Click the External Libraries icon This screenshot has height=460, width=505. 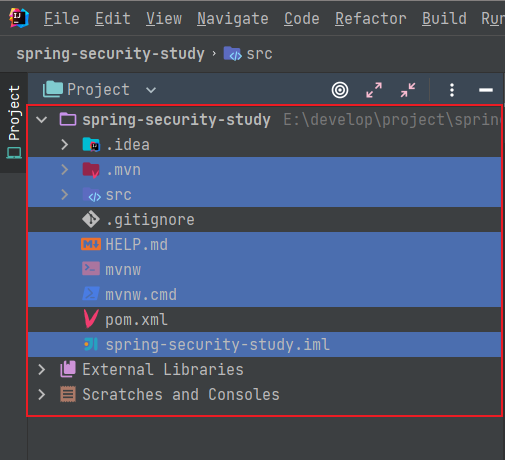pos(68,369)
